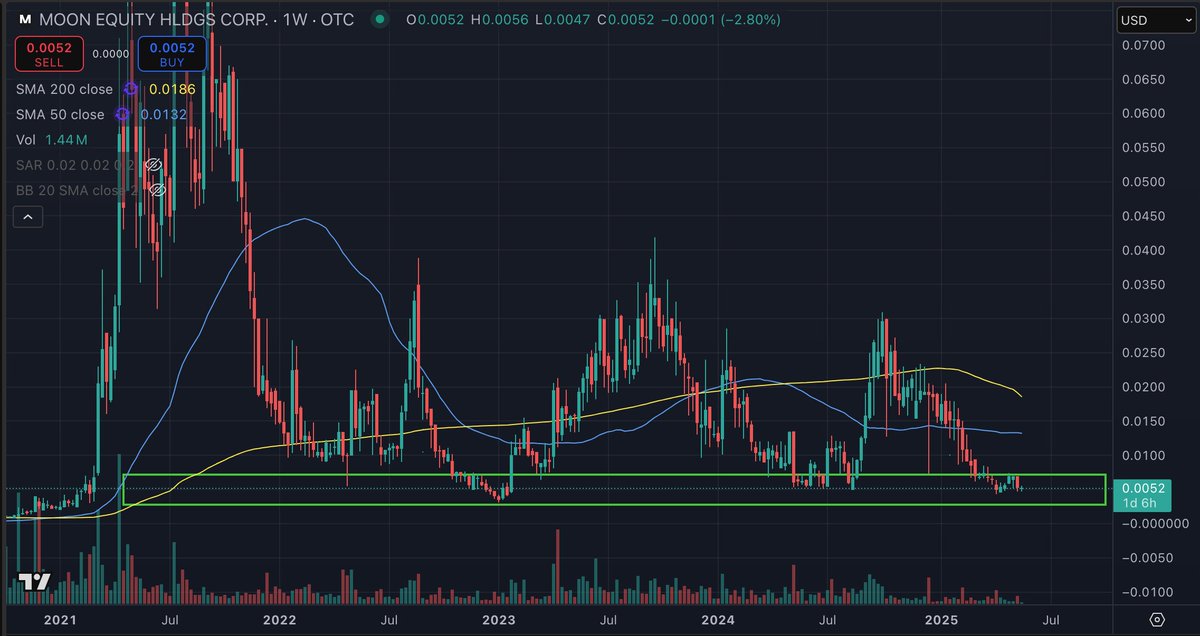
Task: Show the hidden BB 20 SMA indicator eye icon
Action: pos(156,190)
